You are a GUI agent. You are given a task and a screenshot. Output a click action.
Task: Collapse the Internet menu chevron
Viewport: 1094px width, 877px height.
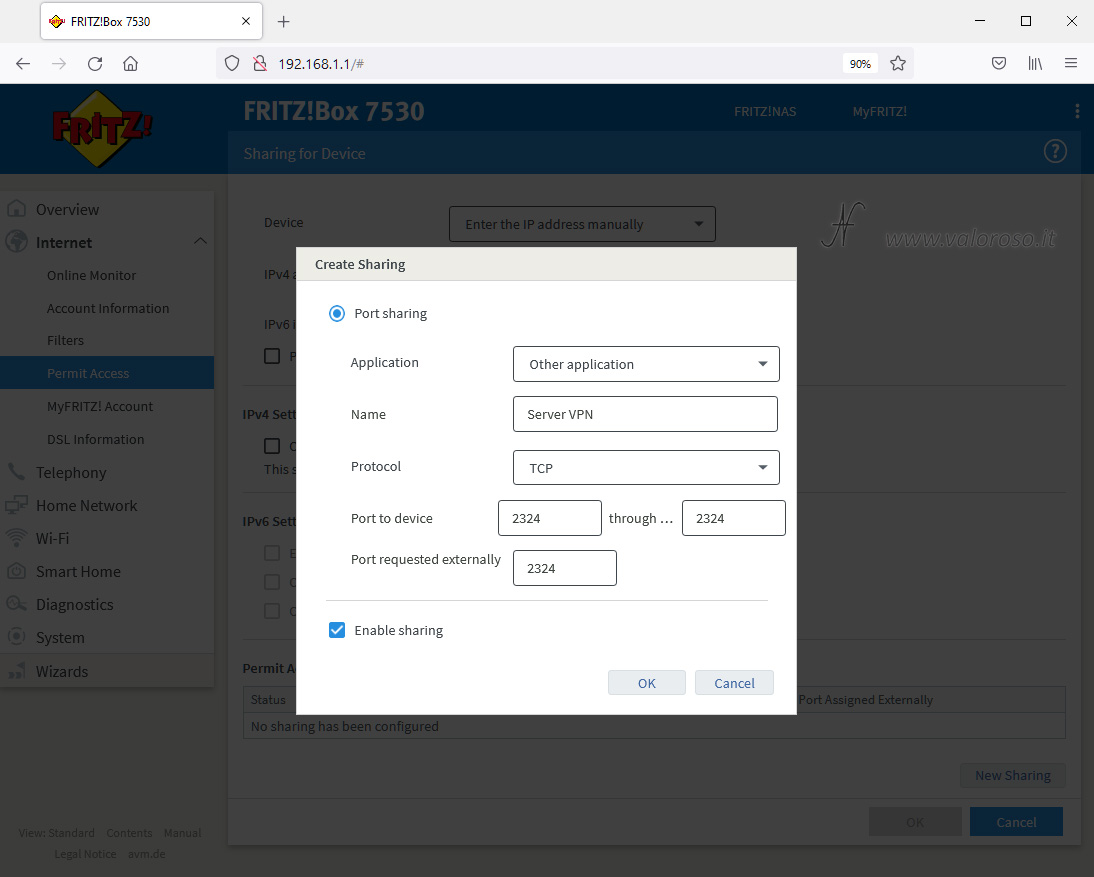pyautogui.click(x=200, y=241)
